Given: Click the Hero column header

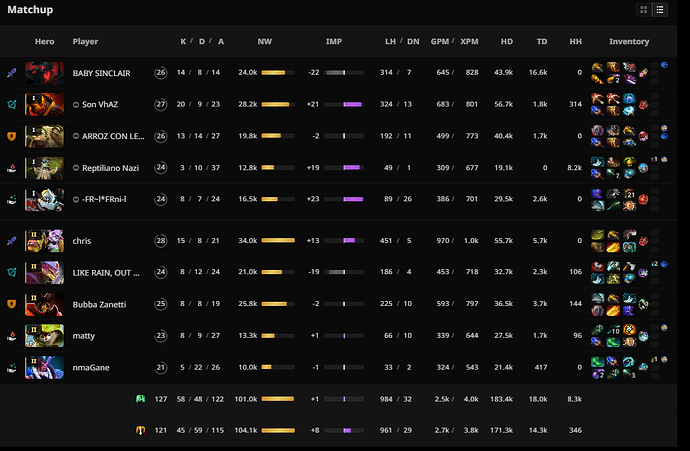Looking at the screenshot, I should (x=44, y=41).
